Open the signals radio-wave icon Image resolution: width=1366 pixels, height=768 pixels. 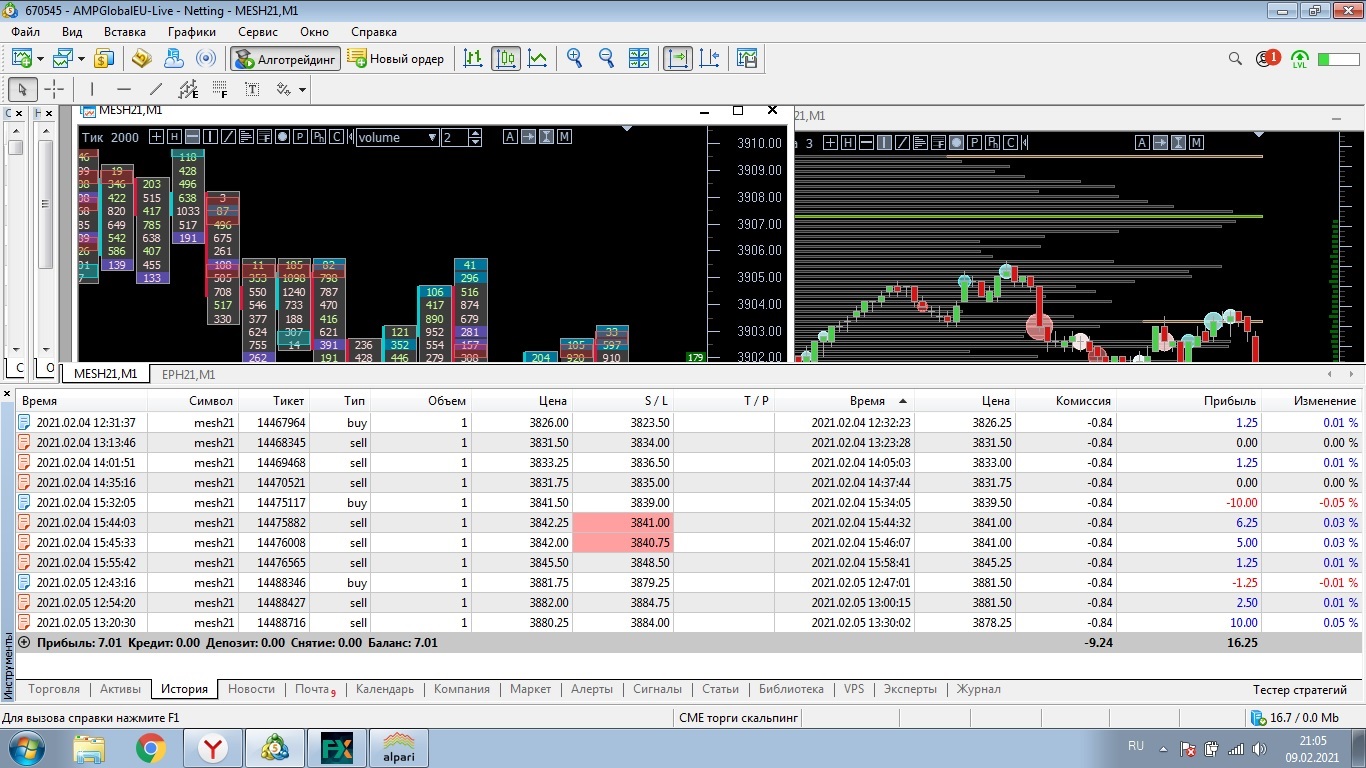[206, 59]
